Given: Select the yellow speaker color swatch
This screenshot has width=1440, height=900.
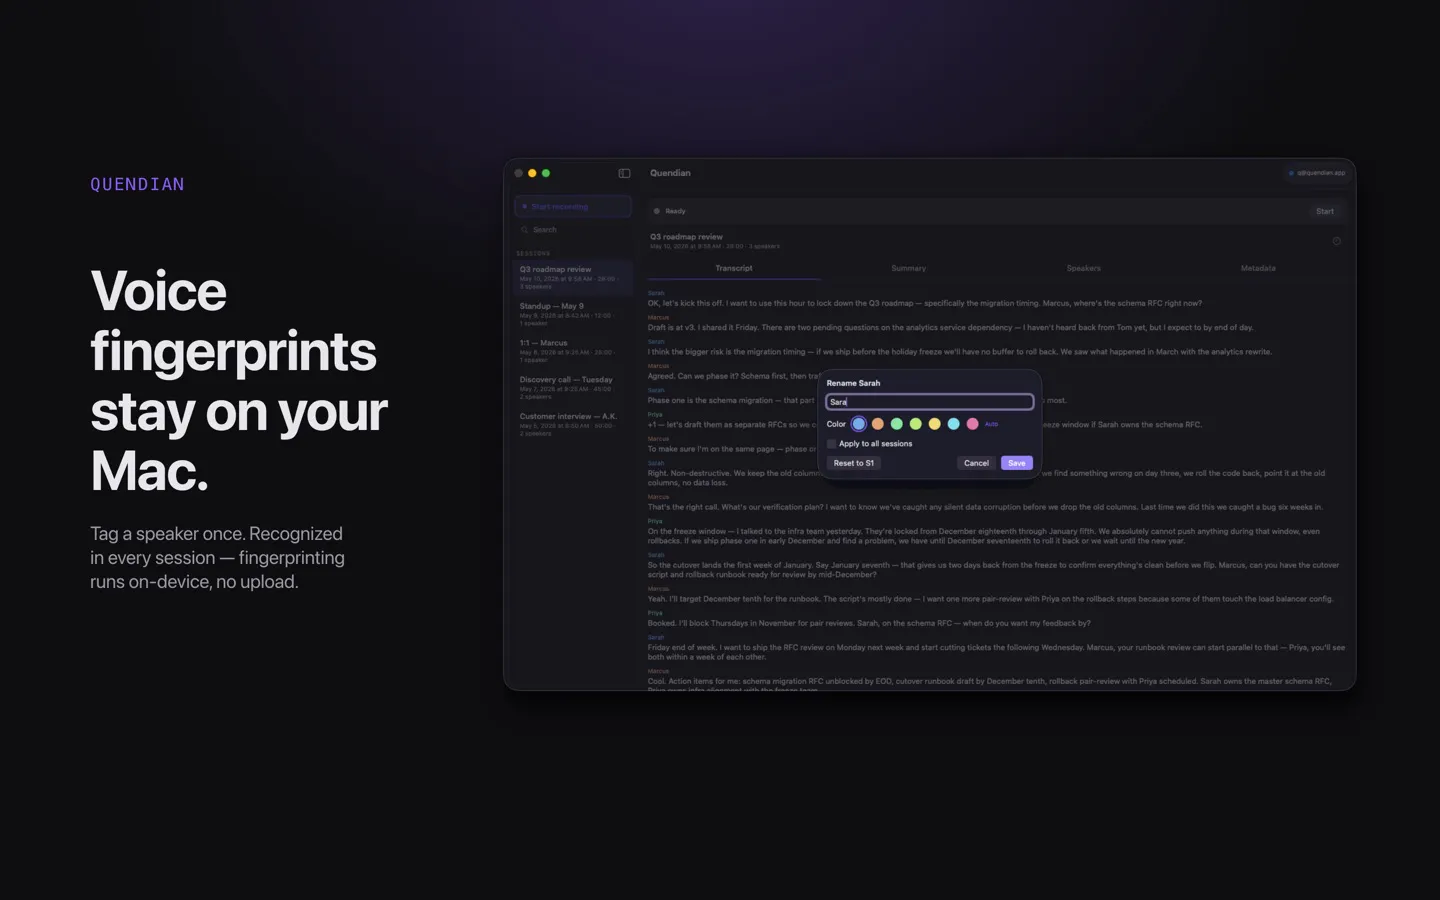Looking at the screenshot, I should (x=934, y=424).
